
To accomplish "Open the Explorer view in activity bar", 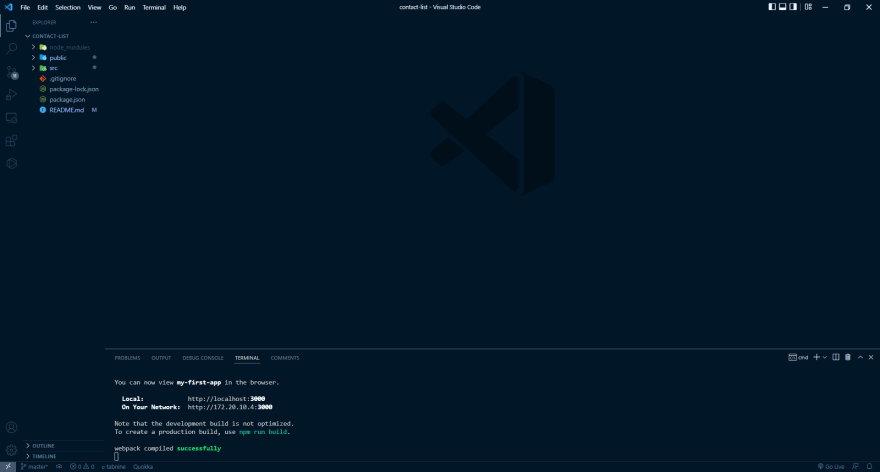I will pos(11,26).
